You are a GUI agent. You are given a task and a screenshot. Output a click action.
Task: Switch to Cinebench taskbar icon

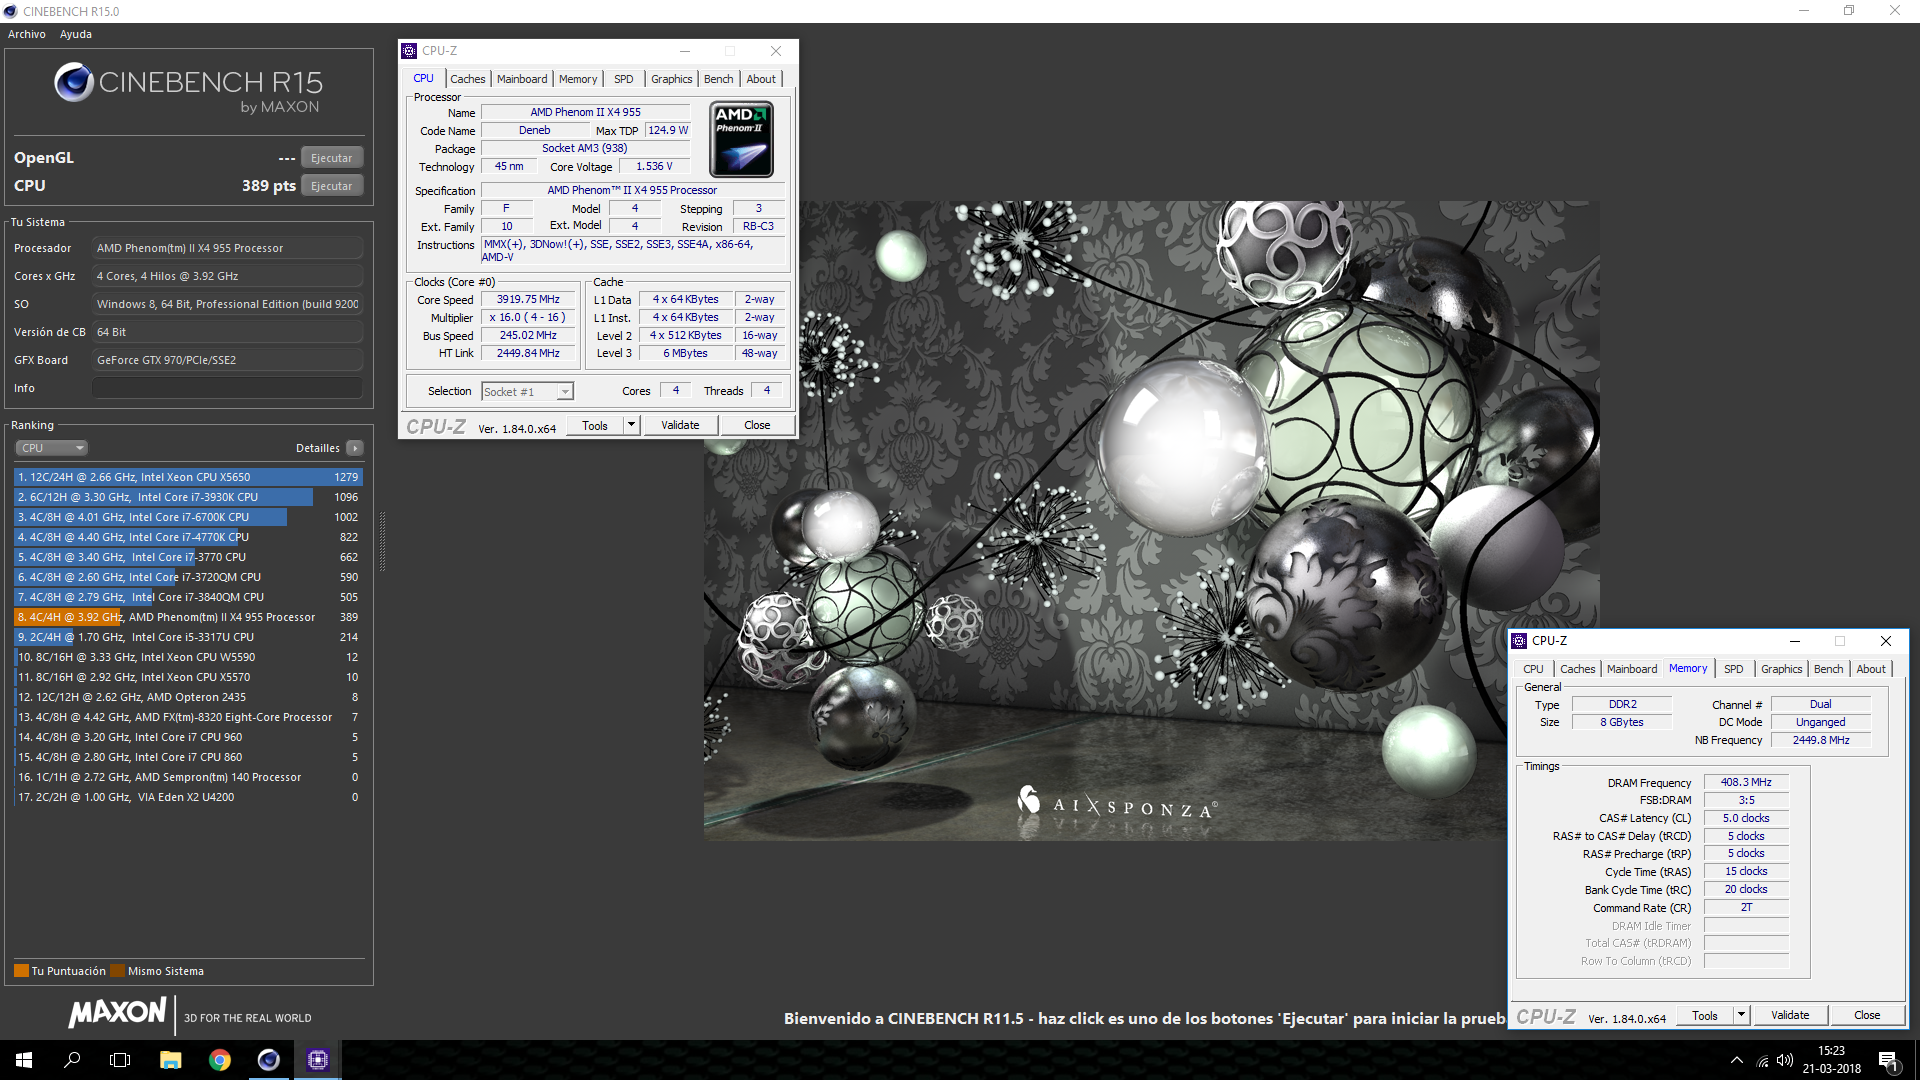268,1060
